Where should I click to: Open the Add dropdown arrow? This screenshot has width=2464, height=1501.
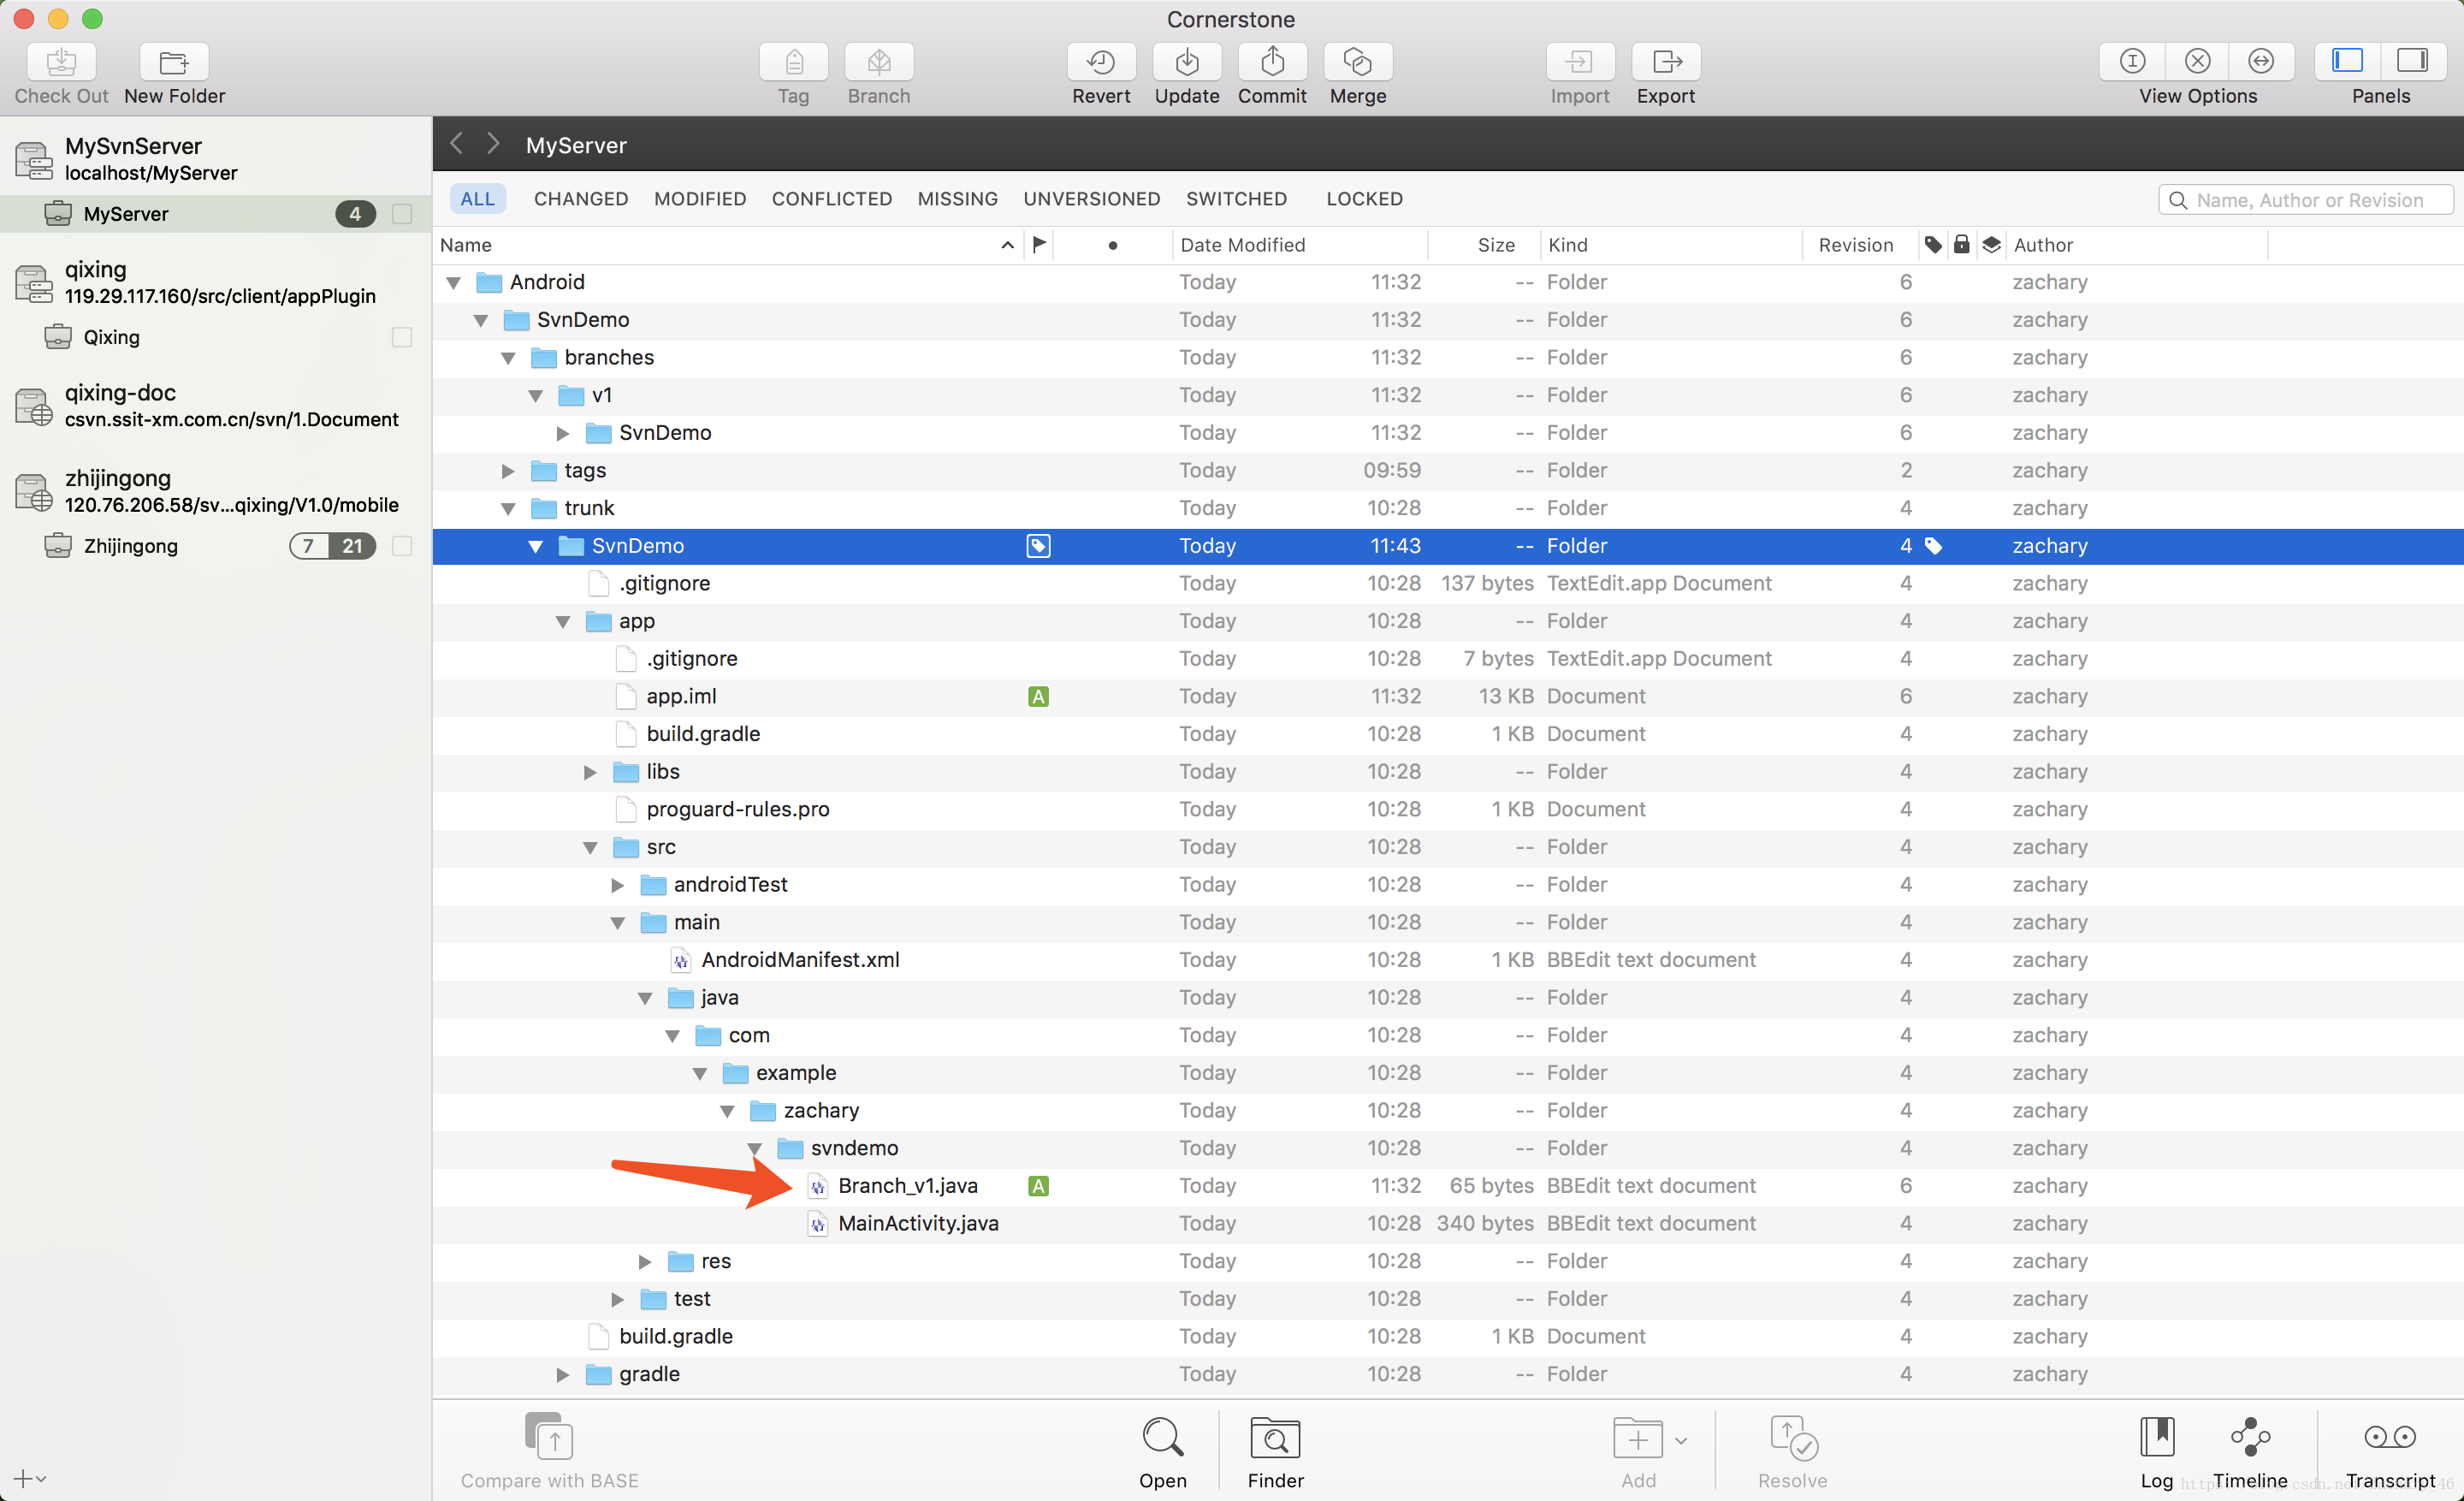pos(1681,1441)
